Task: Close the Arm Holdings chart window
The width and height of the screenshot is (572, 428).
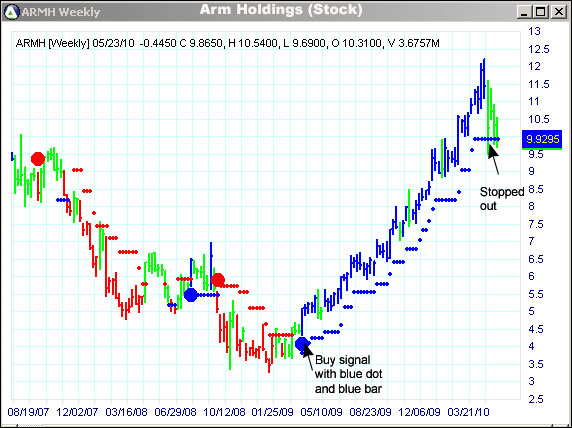Action: click(x=558, y=12)
